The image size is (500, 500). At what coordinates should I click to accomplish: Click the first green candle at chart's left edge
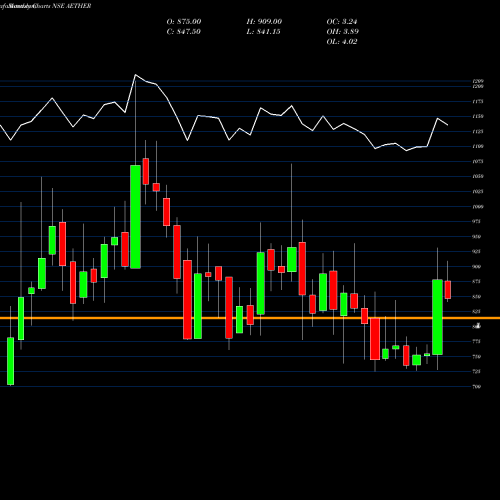[x=11, y=361]
